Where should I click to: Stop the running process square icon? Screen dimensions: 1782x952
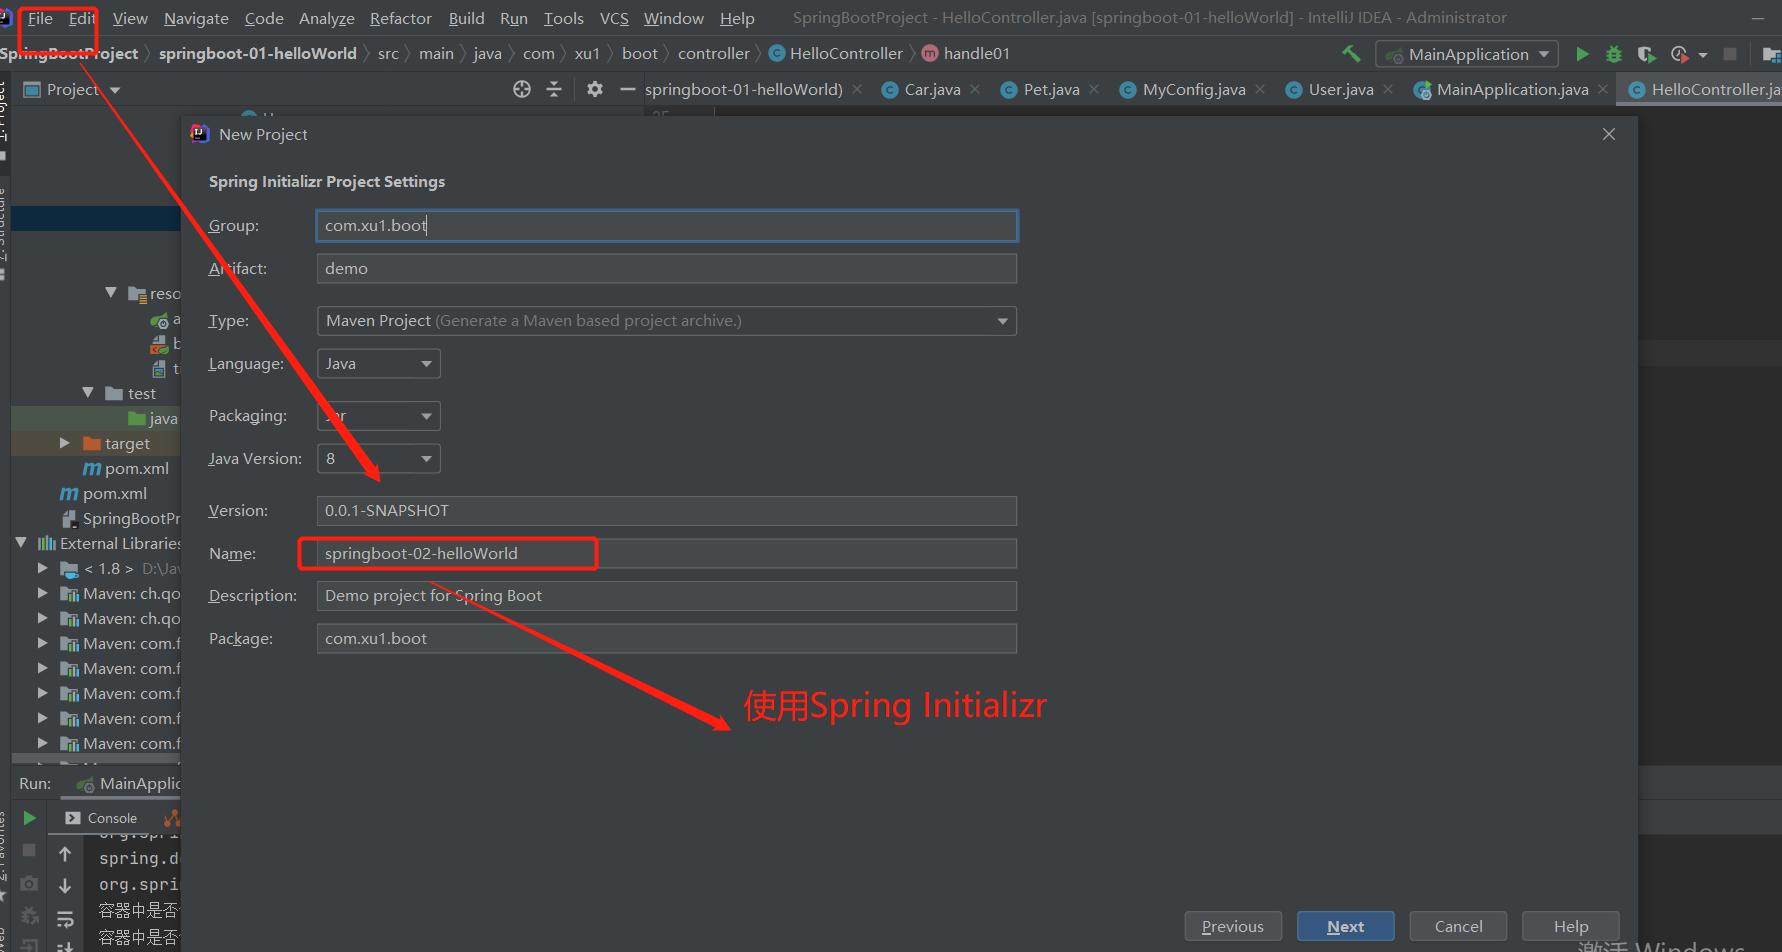coord(1730,54)
